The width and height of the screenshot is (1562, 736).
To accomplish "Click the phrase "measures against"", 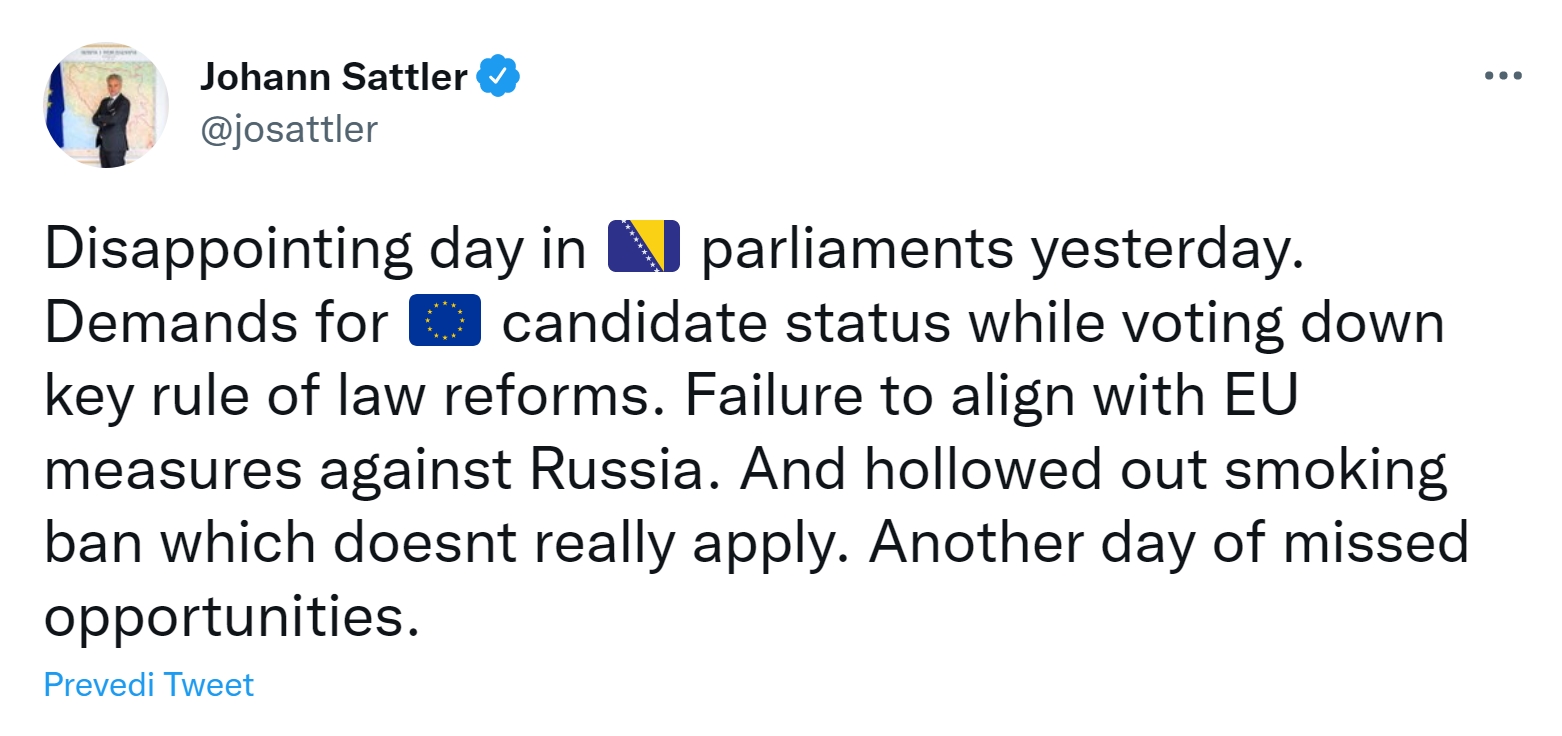I will (276, 470).
